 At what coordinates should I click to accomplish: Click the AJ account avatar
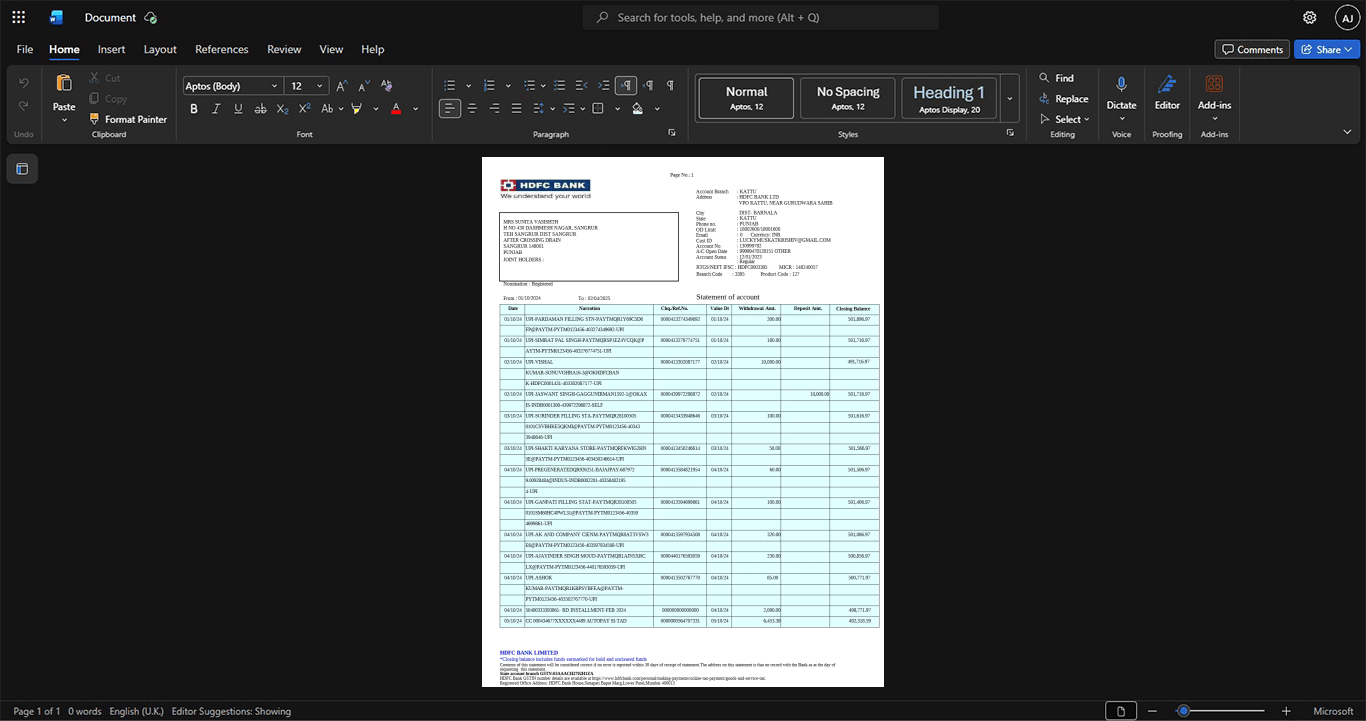[x=1347, y=17]
